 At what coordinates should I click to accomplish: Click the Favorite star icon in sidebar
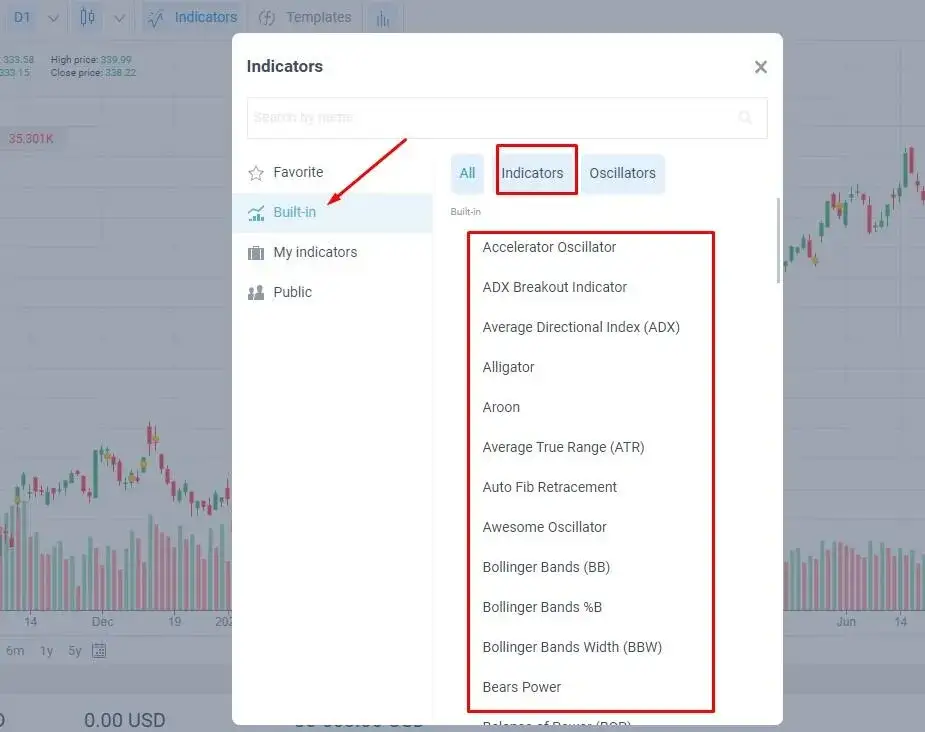(x=257, y=172)
